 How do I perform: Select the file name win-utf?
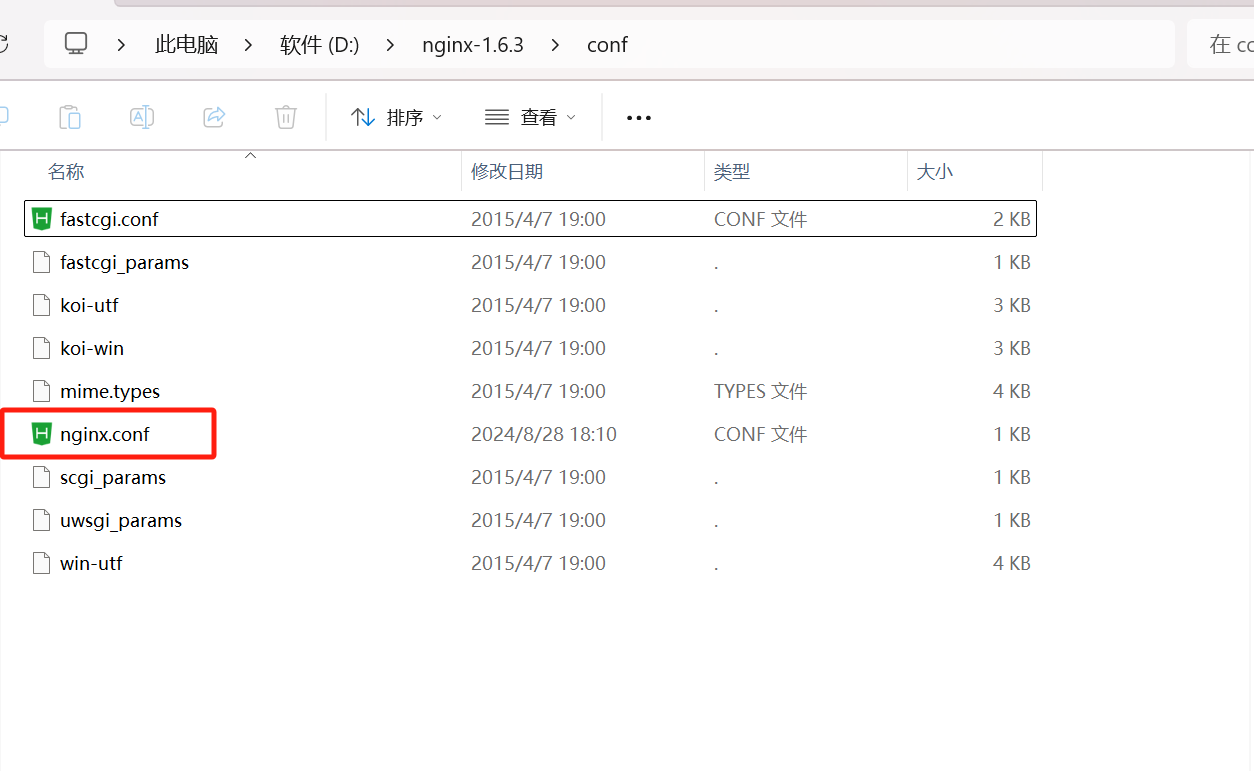coord(91,563)
